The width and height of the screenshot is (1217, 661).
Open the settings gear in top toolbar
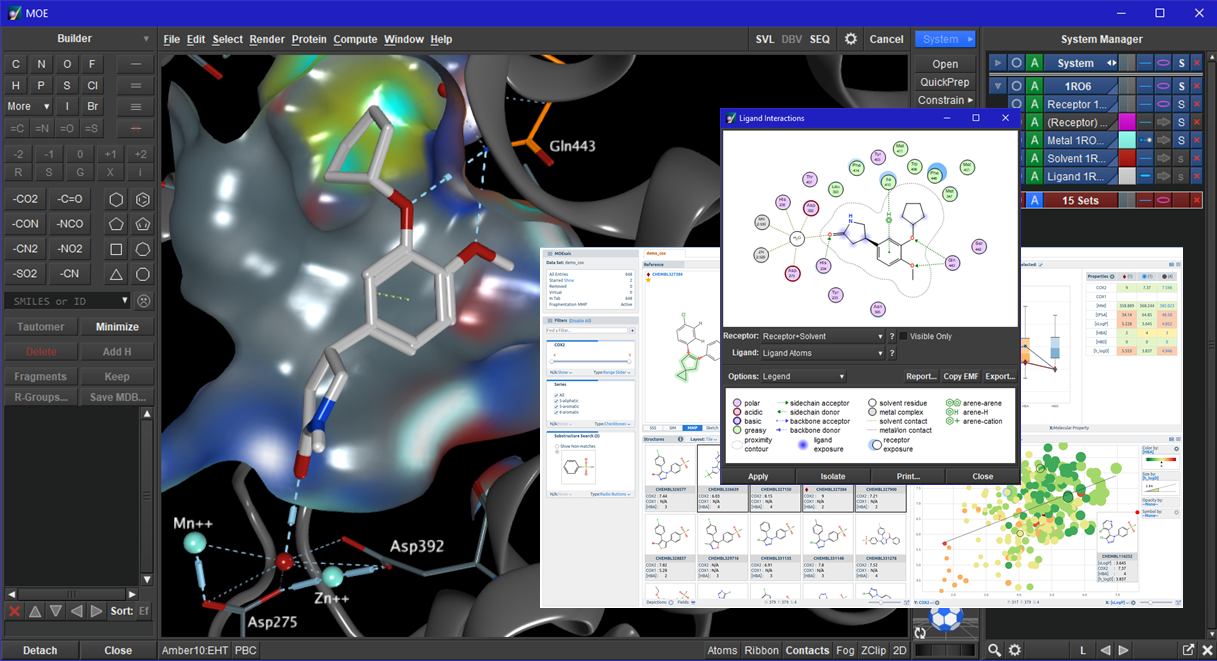(x=851, y=39)
